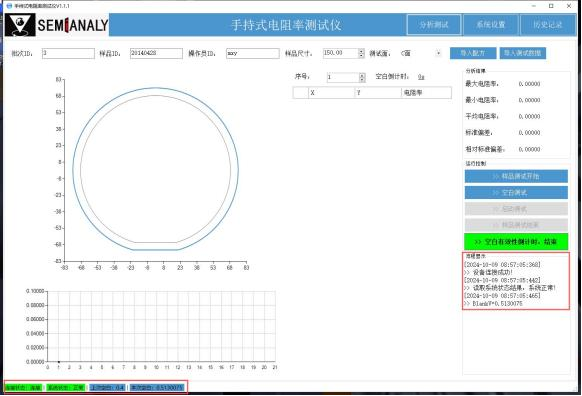Increase 序号 with the up arrow

363,75
